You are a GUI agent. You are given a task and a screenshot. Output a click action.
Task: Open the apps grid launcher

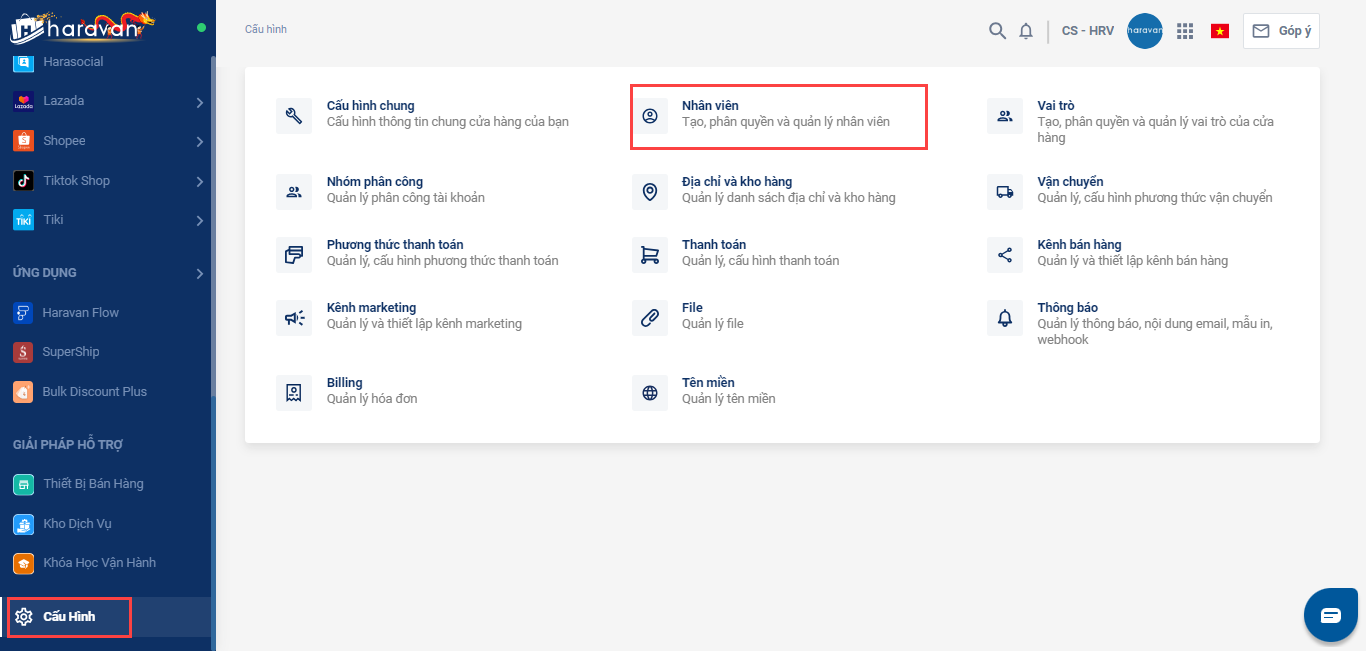pos(1185,31)
